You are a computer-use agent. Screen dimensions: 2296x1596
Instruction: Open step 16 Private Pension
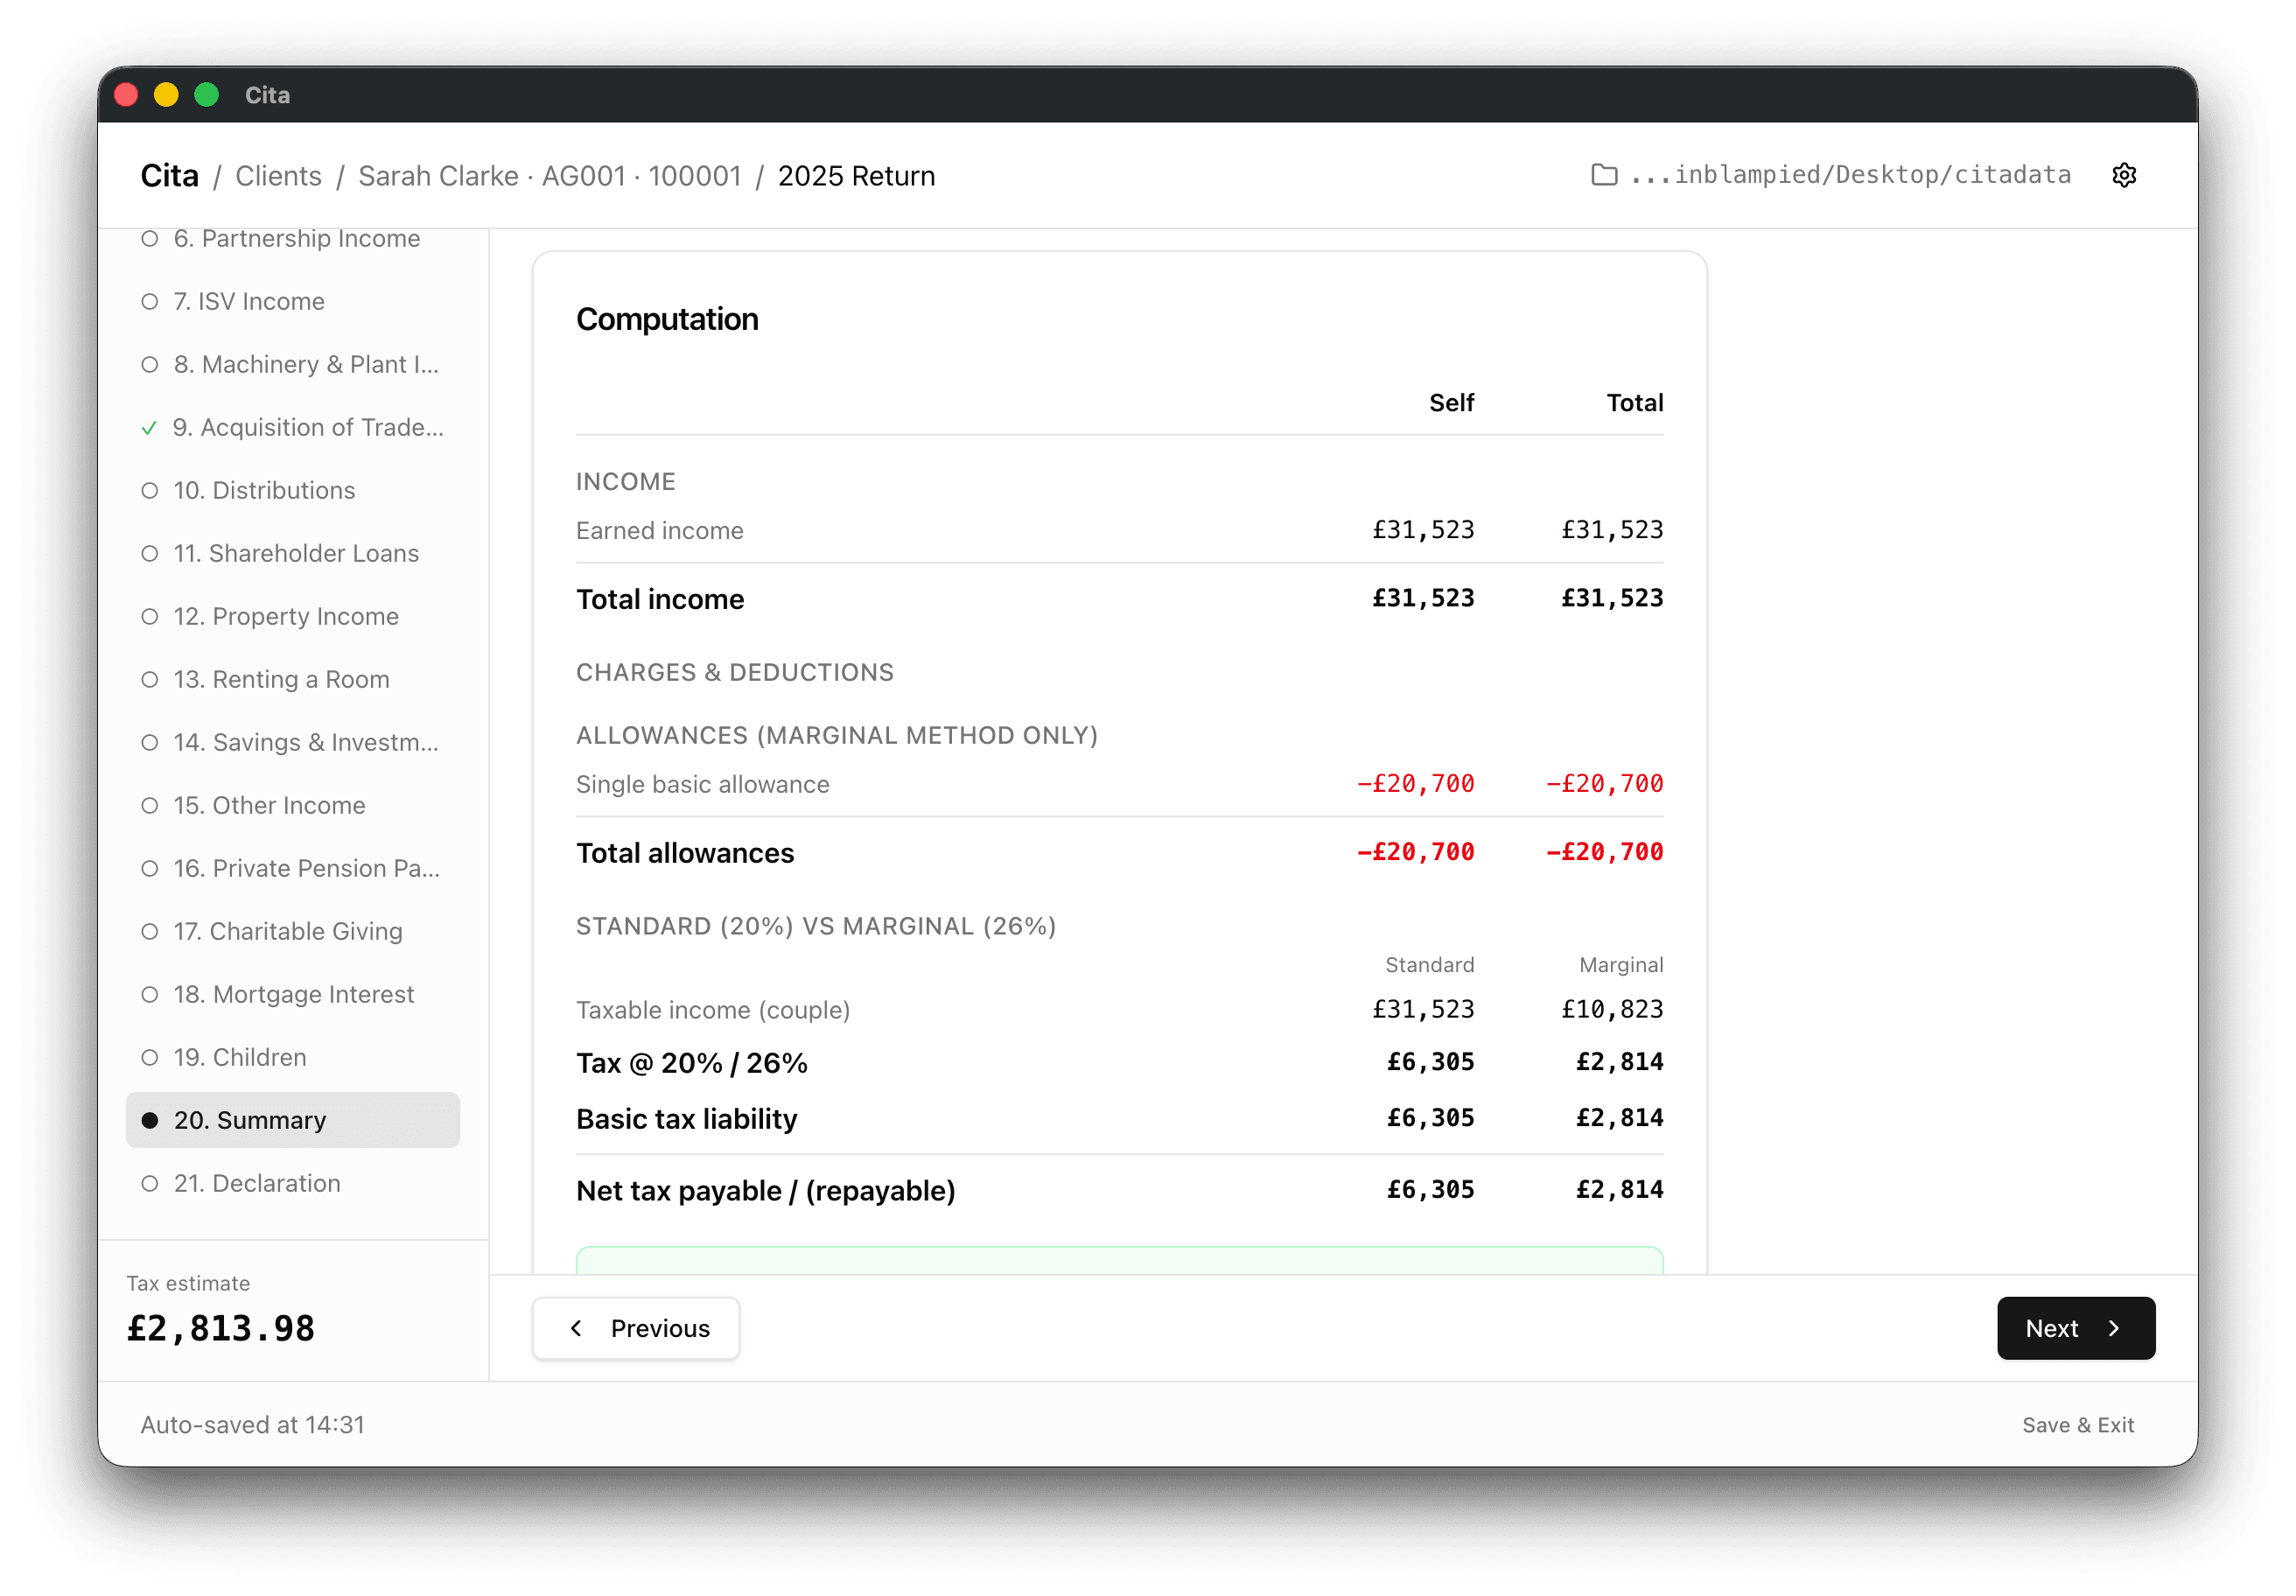(293, 868)
